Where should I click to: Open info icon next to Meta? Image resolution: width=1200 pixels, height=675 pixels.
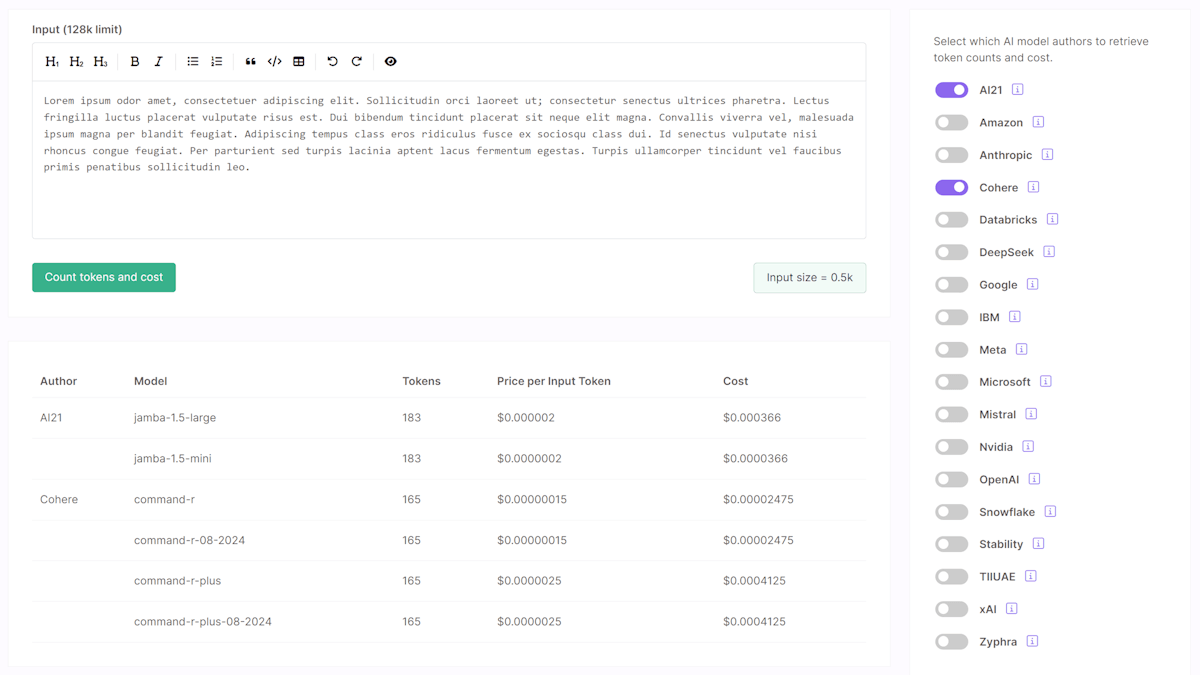point(1021,349)
